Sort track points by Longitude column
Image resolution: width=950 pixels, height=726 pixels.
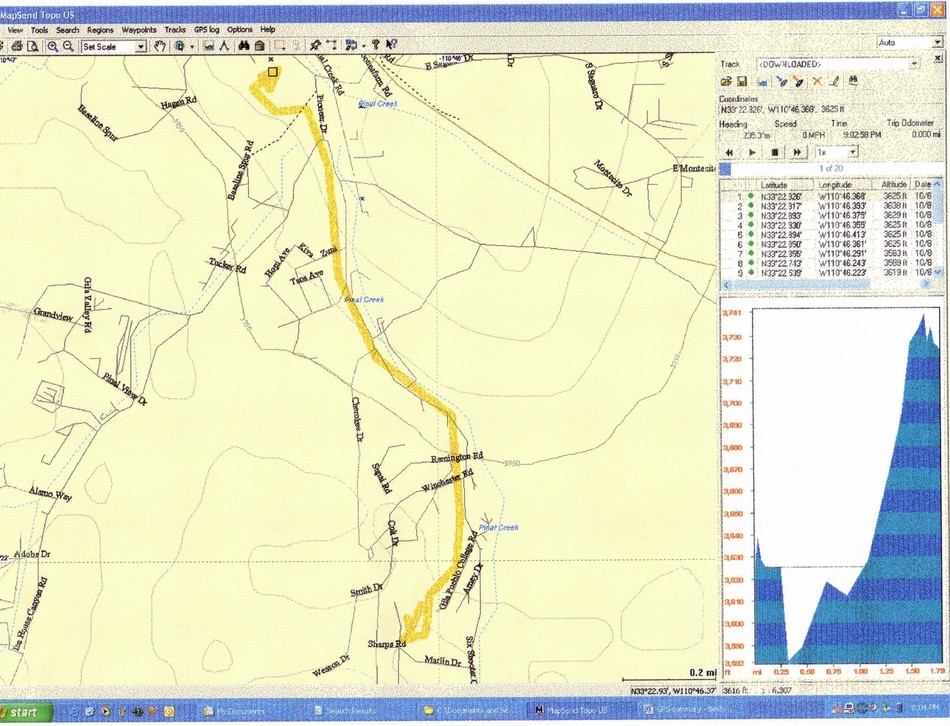[842, 185]
